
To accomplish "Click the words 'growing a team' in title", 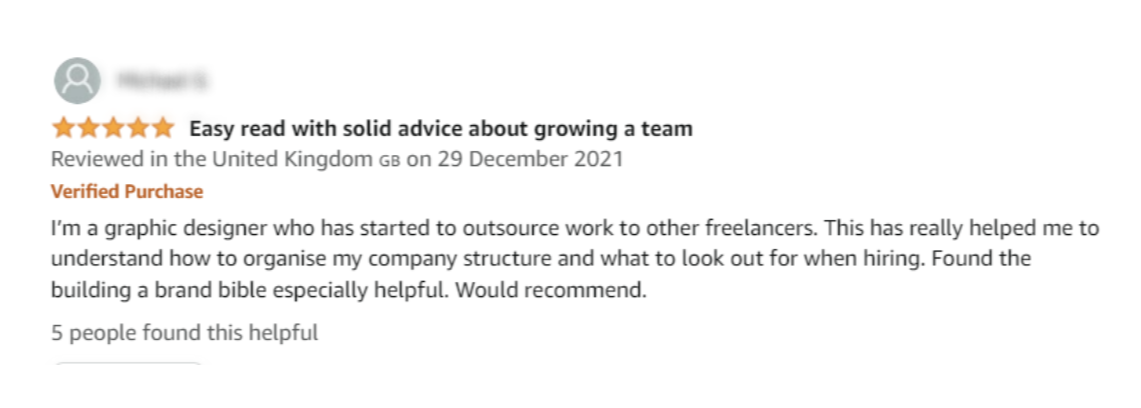I will click(x=613, y=129).
